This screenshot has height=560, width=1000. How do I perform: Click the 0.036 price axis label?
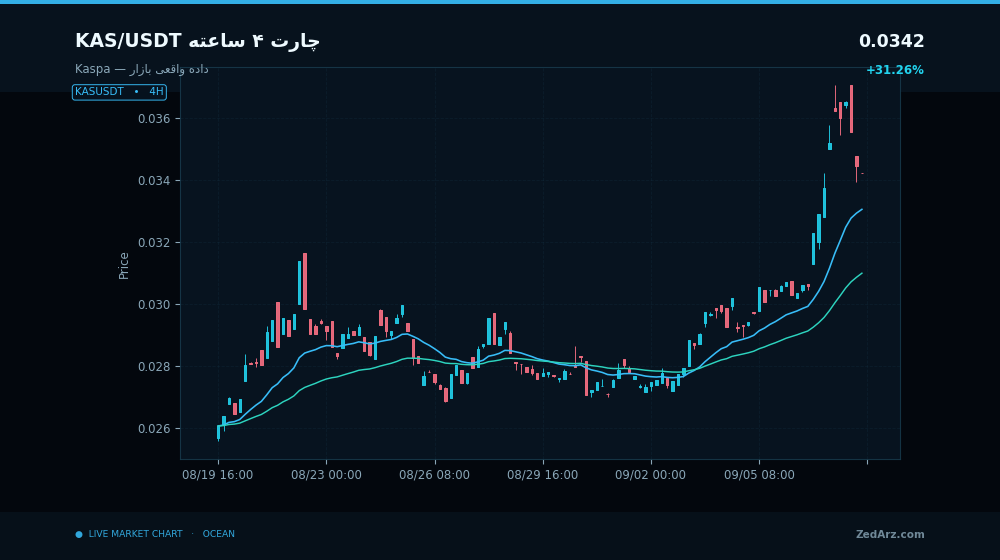tap(152, 119)
